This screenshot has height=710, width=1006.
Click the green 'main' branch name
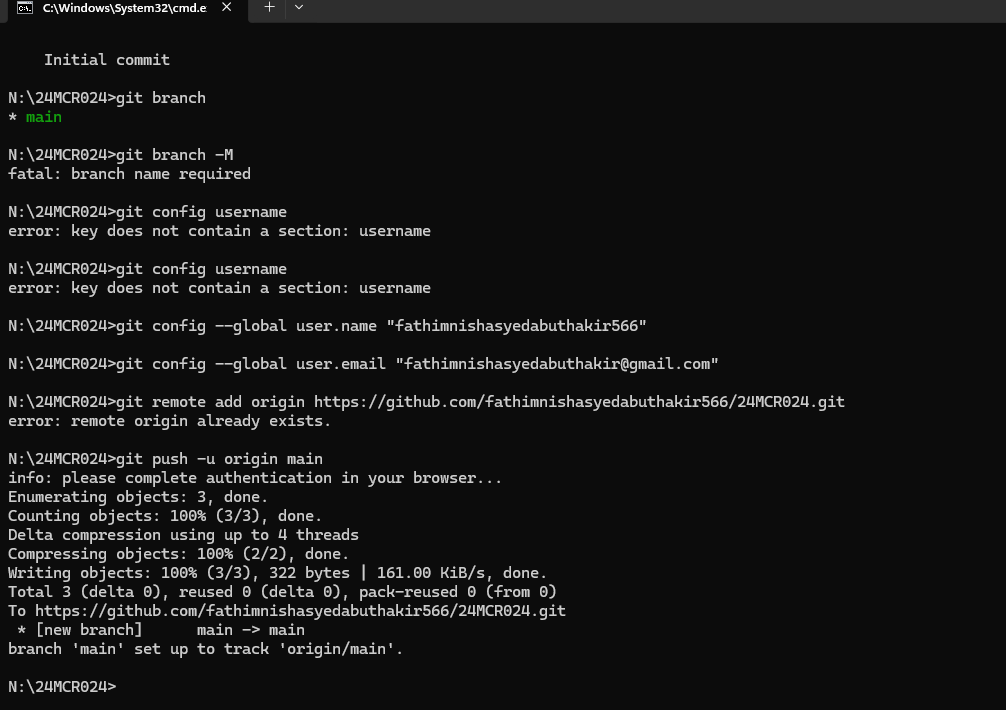pos(44,117)
